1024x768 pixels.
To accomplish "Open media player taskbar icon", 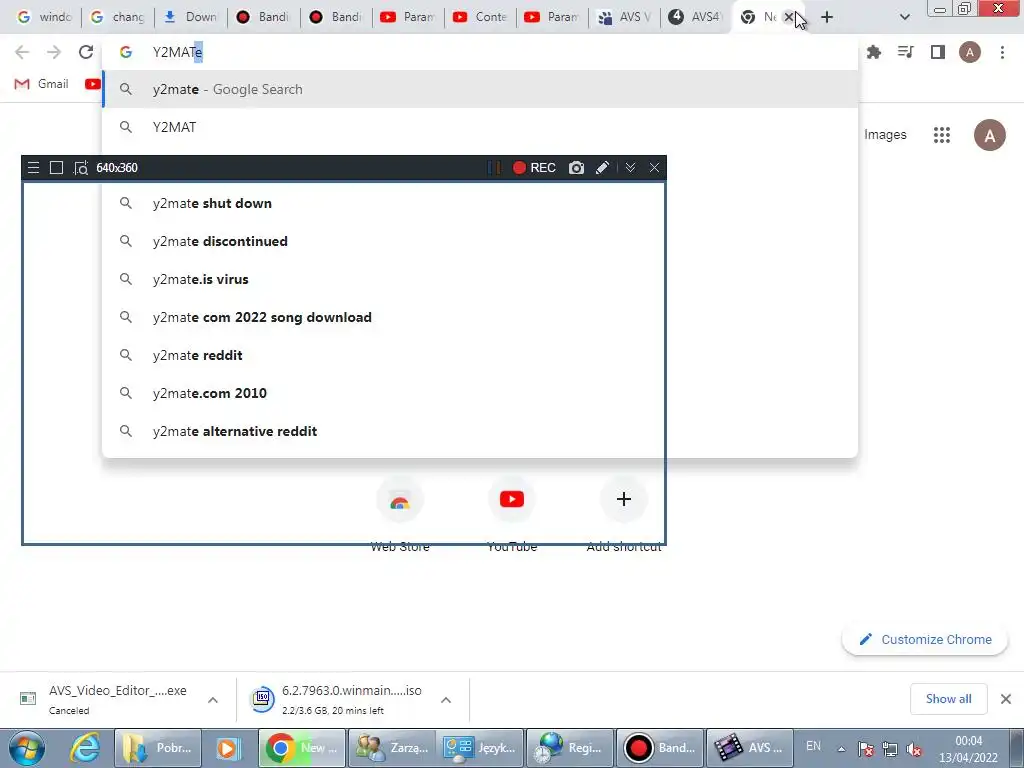I will (228, 748).
